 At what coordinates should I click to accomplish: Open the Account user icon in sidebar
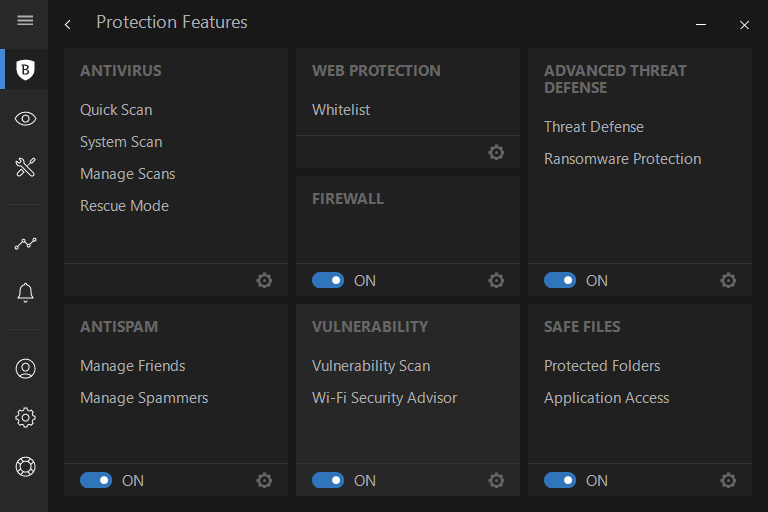point(26,368)
